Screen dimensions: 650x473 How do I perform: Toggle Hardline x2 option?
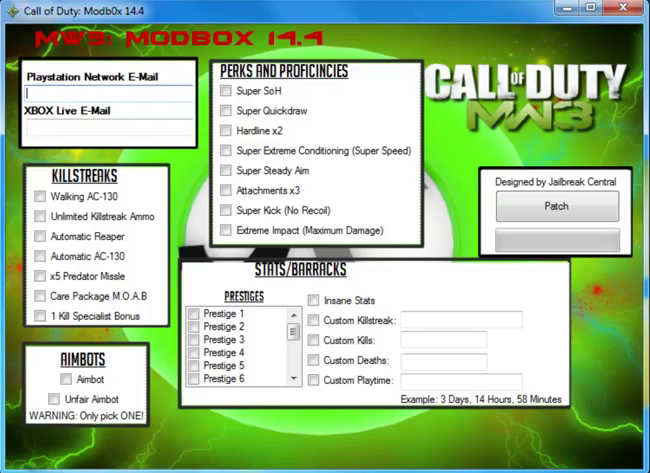pos(226,131)
